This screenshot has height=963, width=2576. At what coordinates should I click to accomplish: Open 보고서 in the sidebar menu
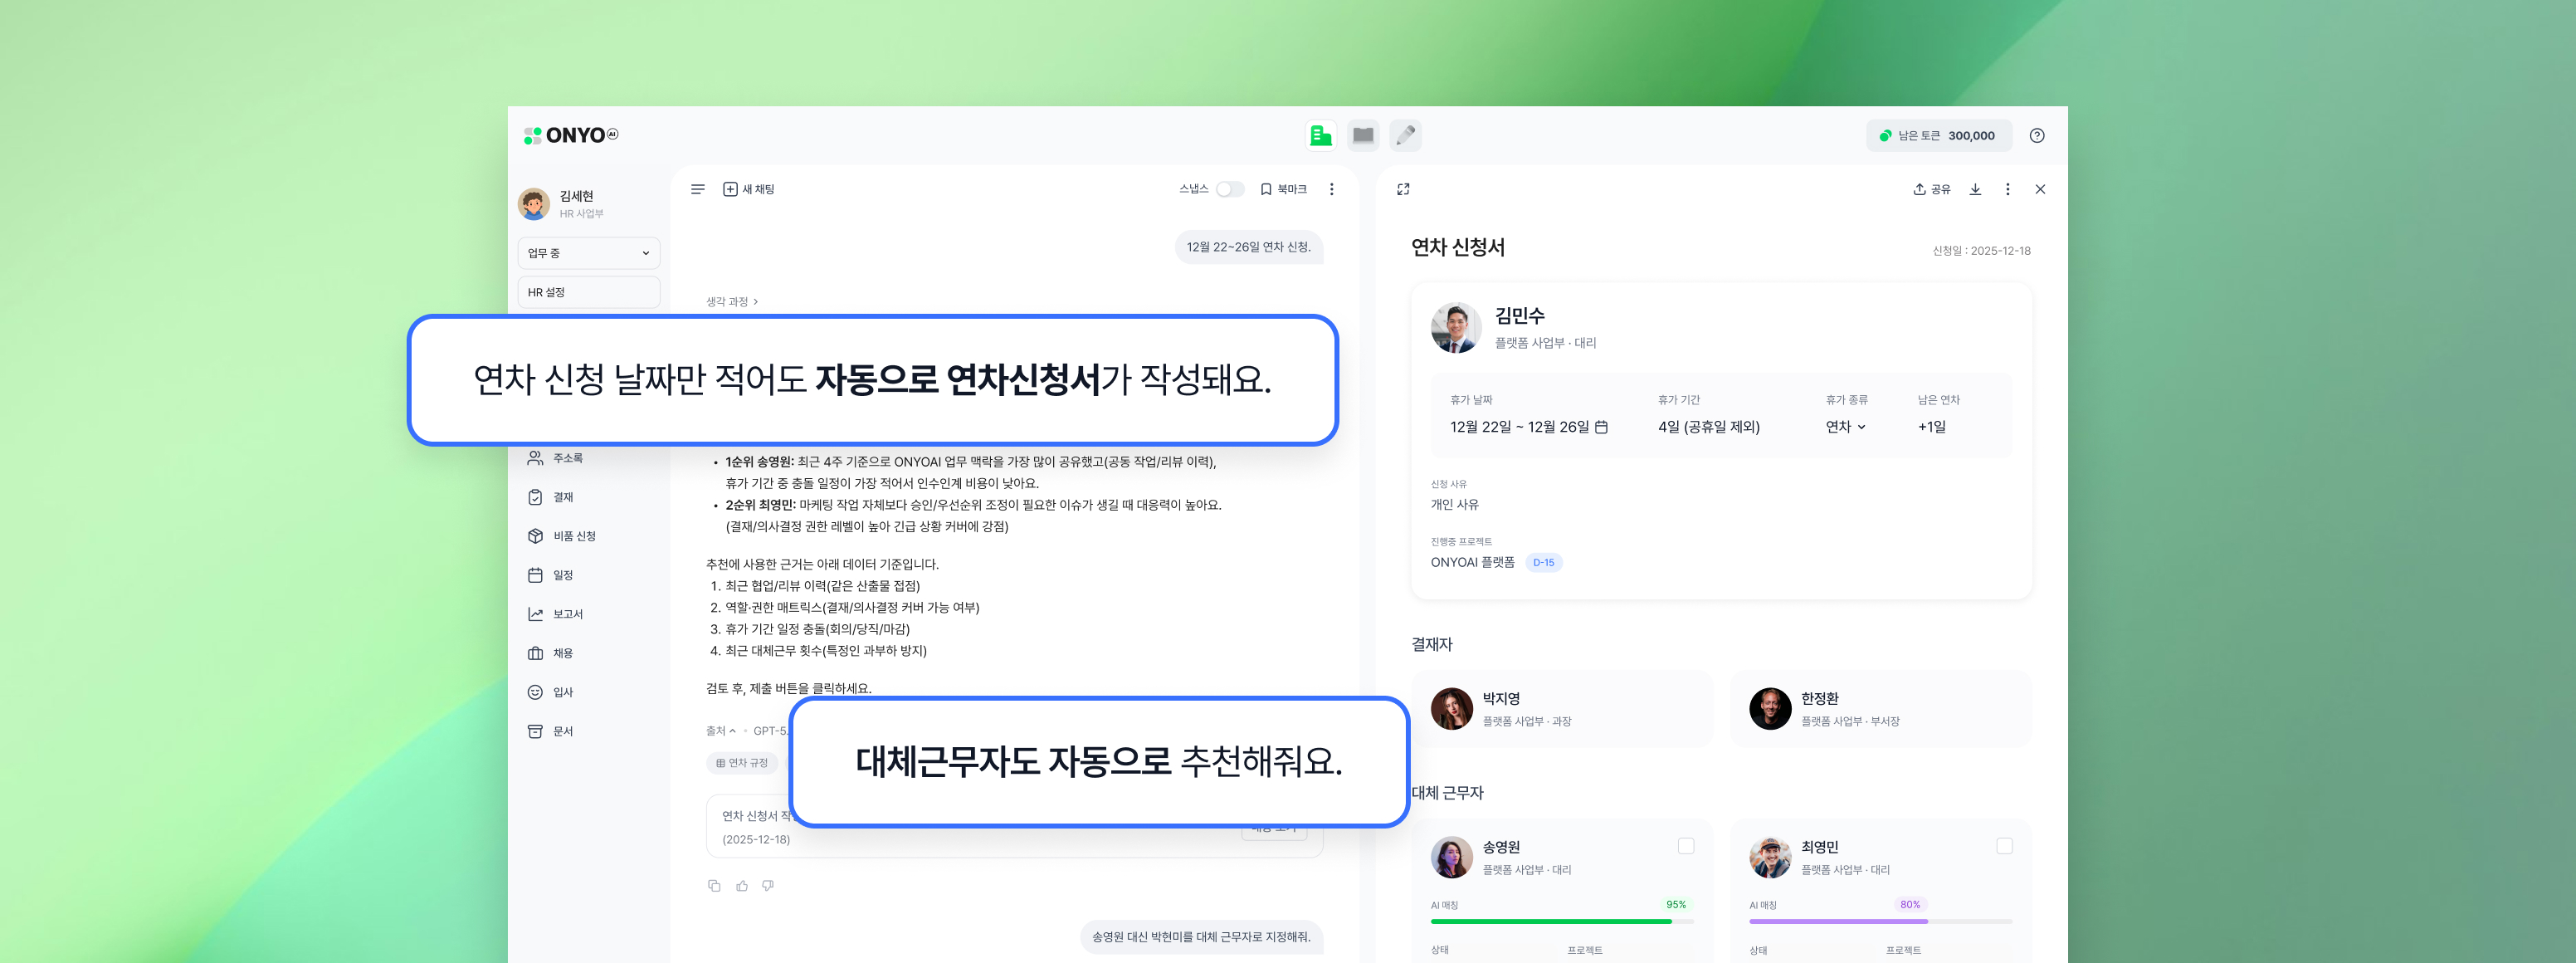click(567, 614)
